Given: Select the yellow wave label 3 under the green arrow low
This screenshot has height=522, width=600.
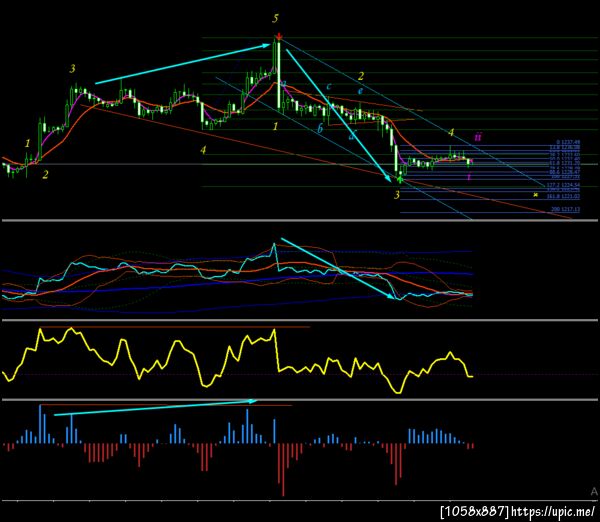Looking at the screenshot, I should click(x=397, y=195).
